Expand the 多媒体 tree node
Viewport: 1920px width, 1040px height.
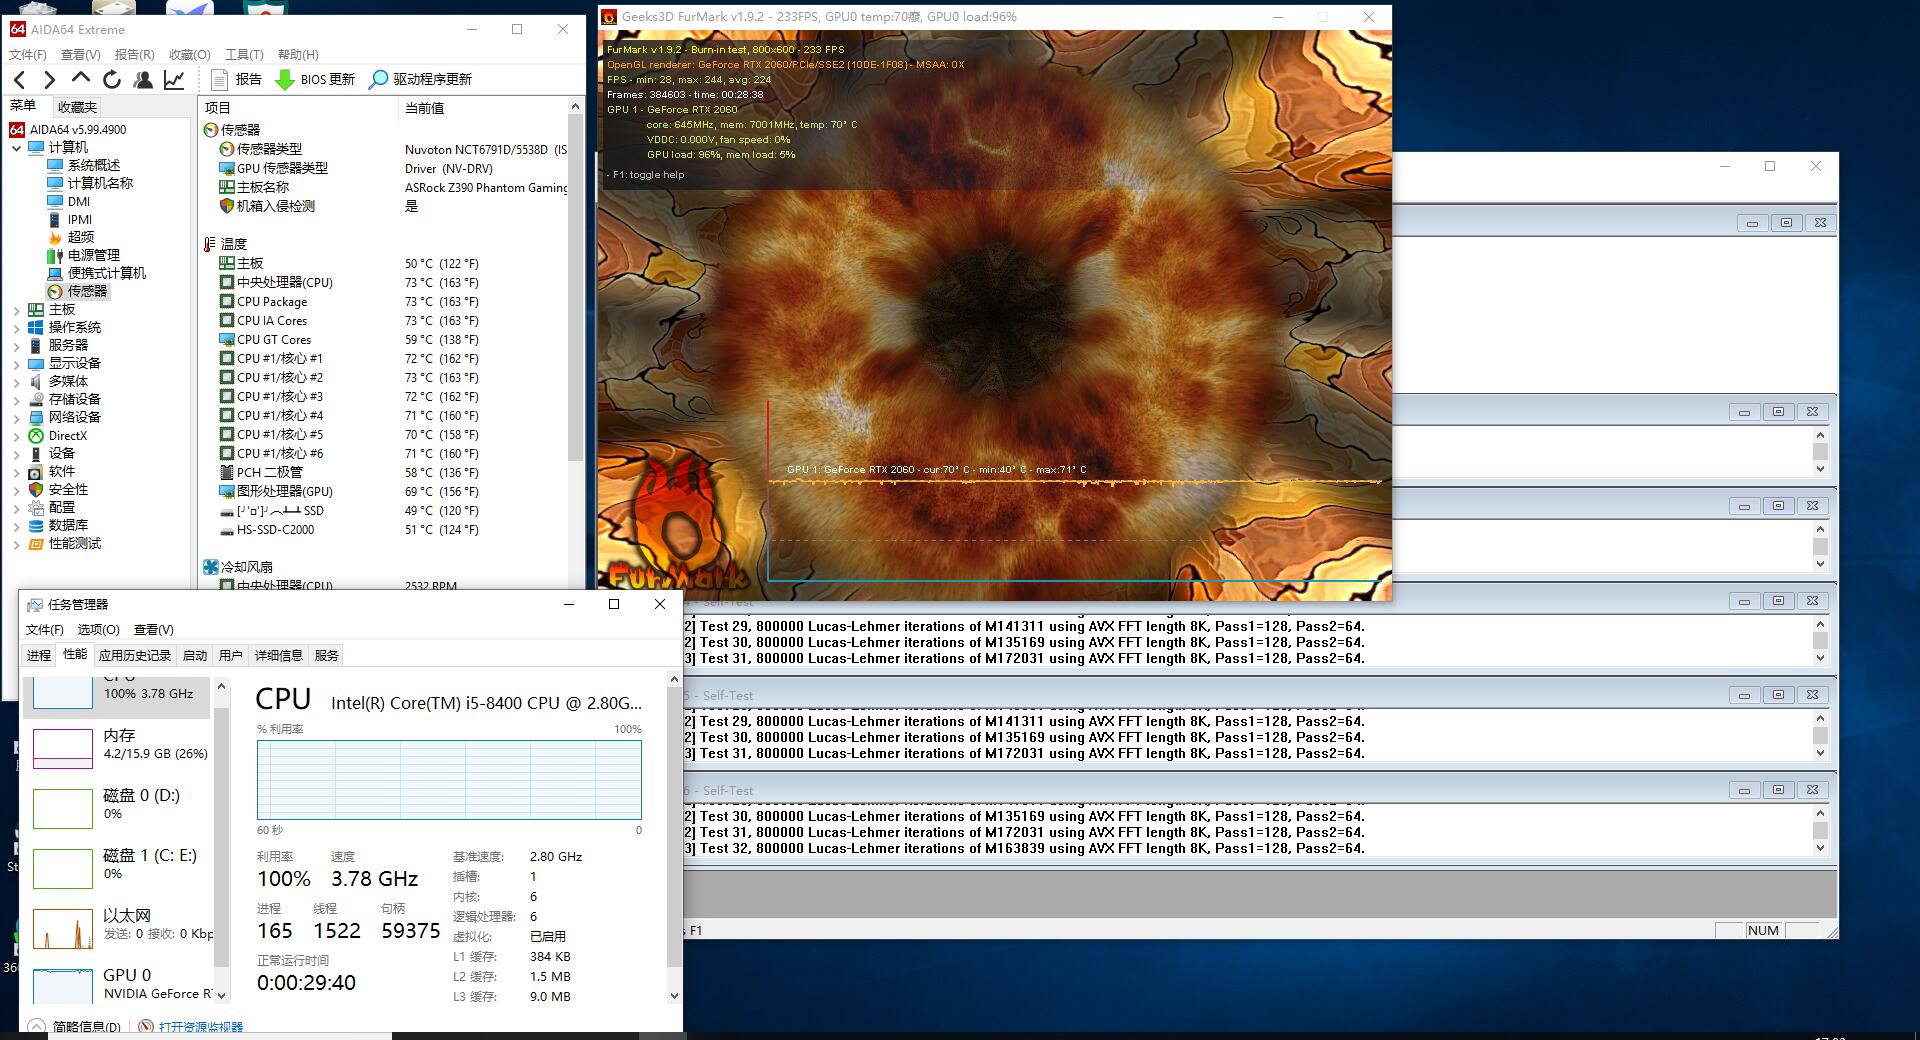[x=17, y=382]
